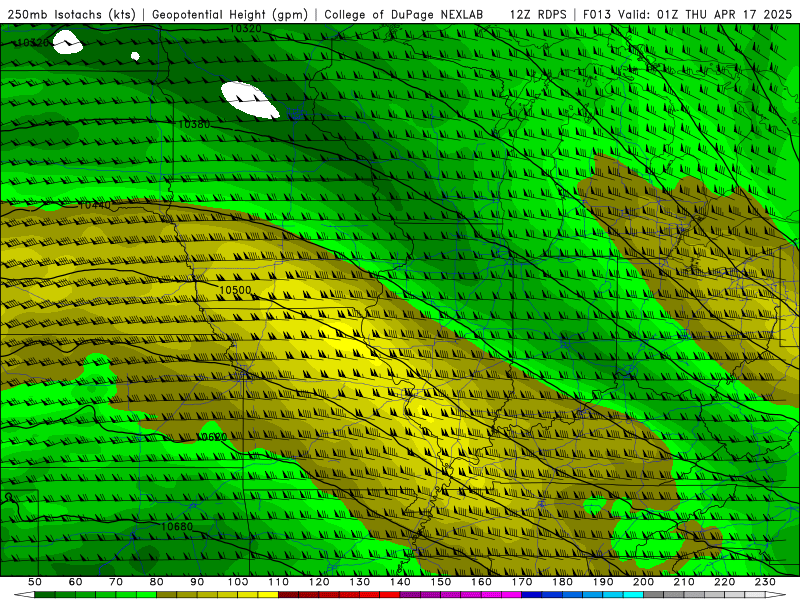Click the 90 value on the color scale
The width and height of the screenshot is (800, 600).
[x=197, y=582]
